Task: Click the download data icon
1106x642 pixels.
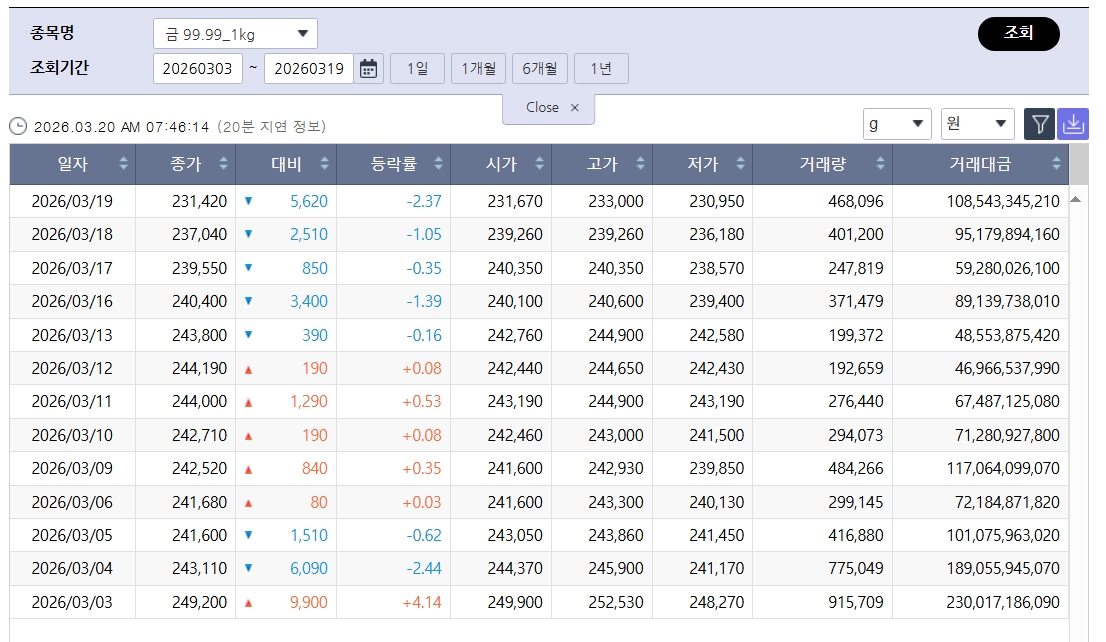Action: 1073,125
